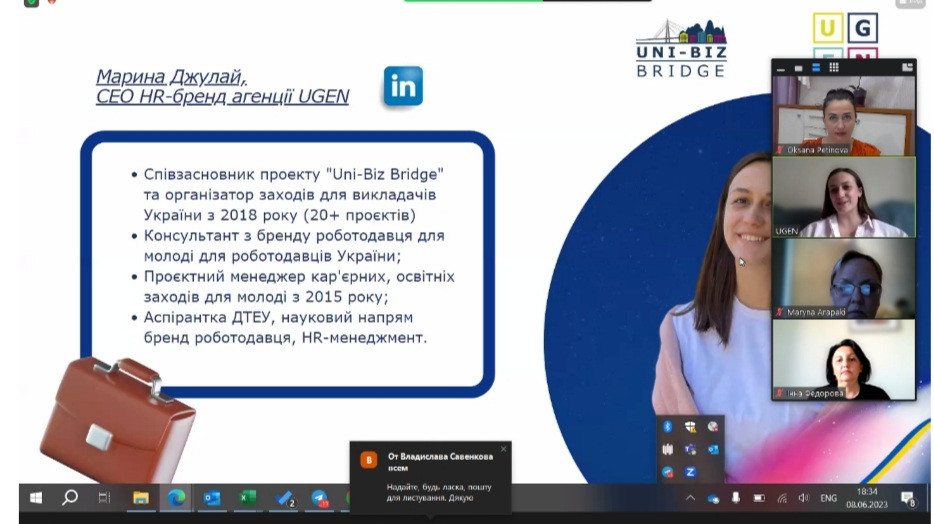Image resolution: width=934 pixels, height=524 pixels.
Task: Open Windows taskbar search
Action: click(70, 498)
